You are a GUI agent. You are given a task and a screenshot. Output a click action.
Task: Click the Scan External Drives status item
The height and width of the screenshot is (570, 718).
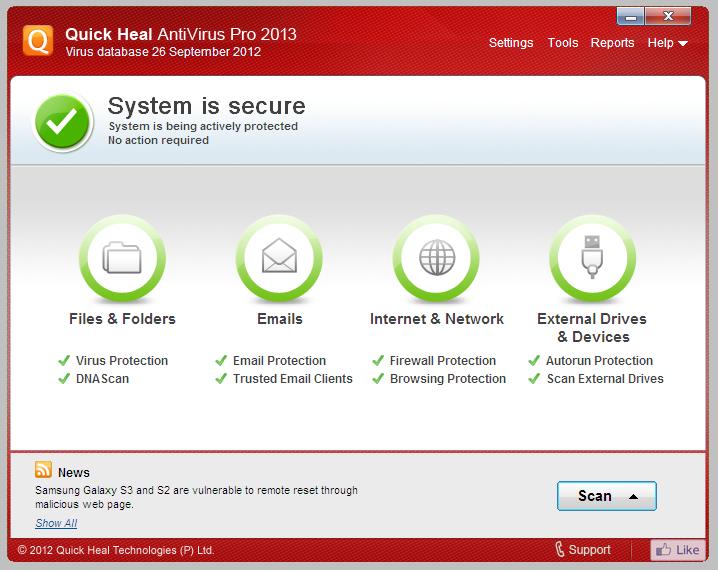point(596,379)
